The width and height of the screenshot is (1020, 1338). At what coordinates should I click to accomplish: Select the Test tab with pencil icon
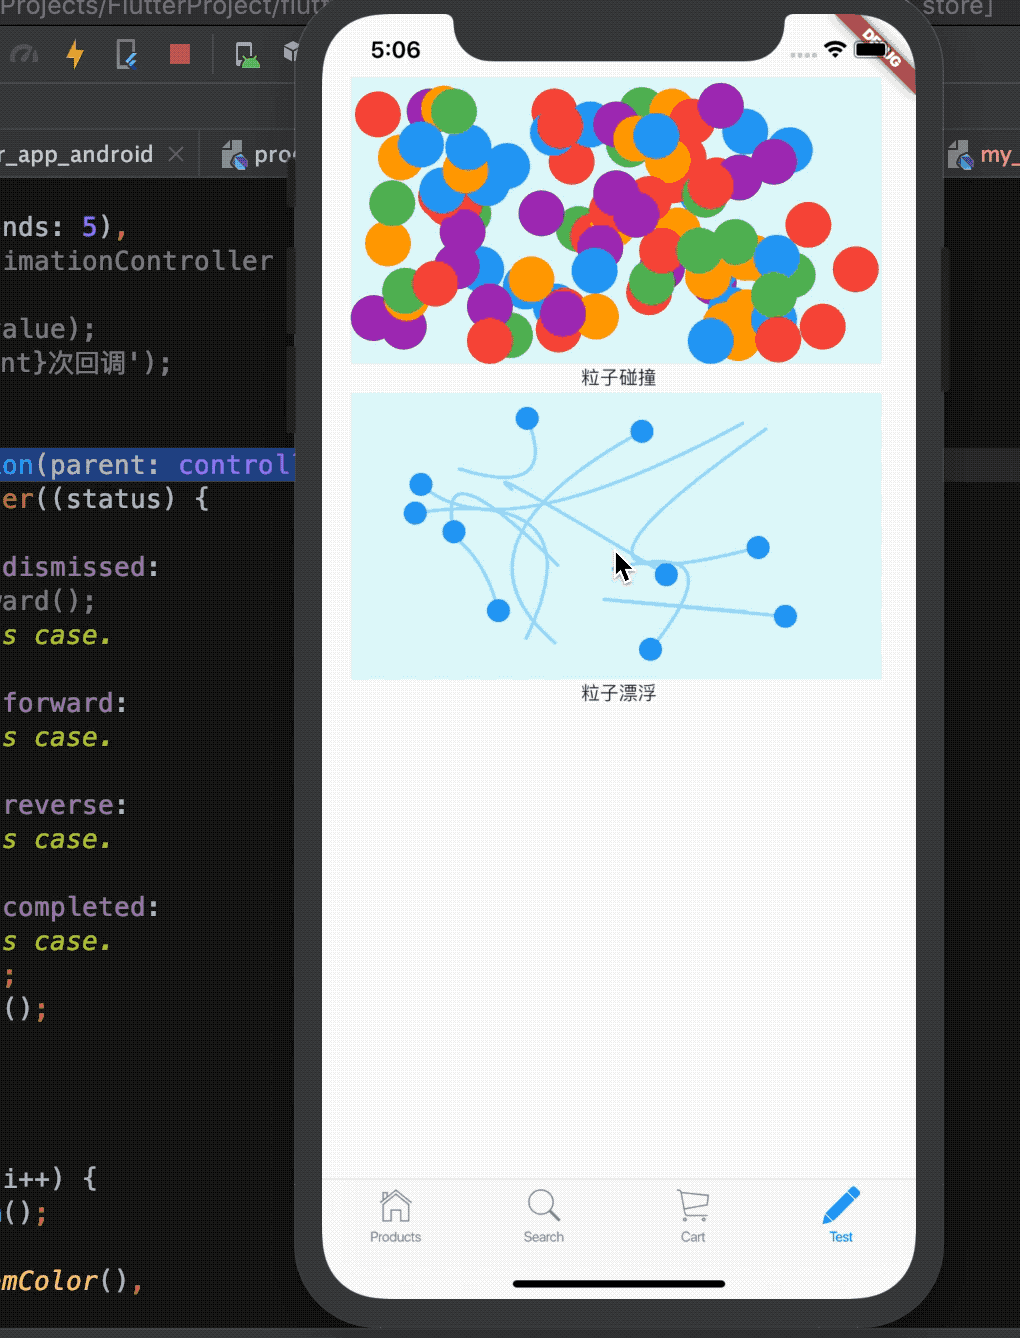click(841, 1216)
